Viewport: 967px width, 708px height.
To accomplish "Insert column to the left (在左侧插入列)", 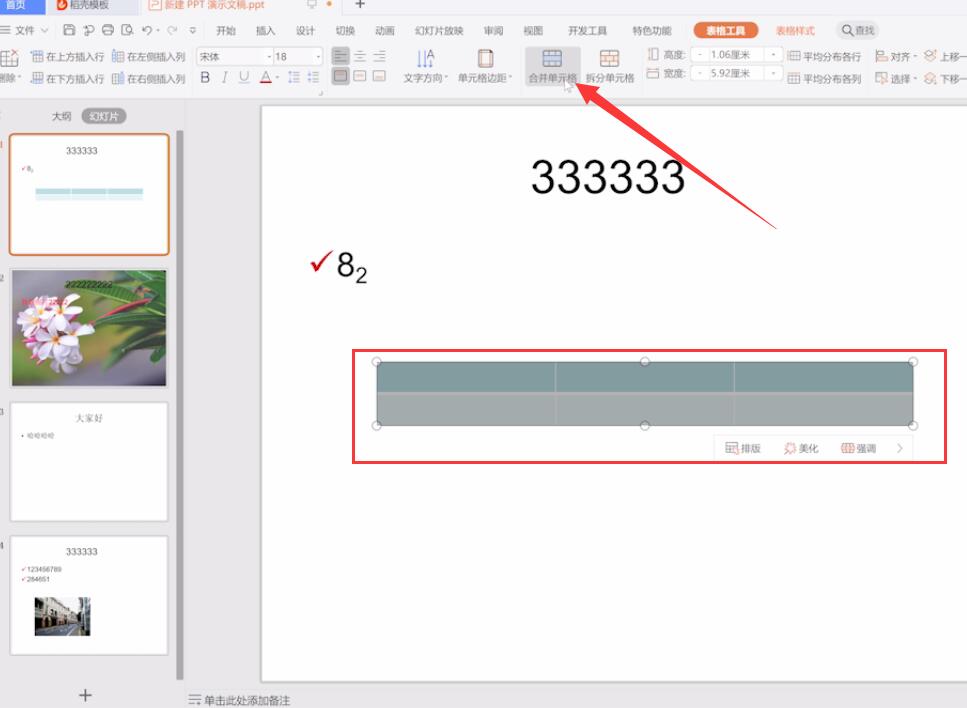I will [x=149, y=57].
